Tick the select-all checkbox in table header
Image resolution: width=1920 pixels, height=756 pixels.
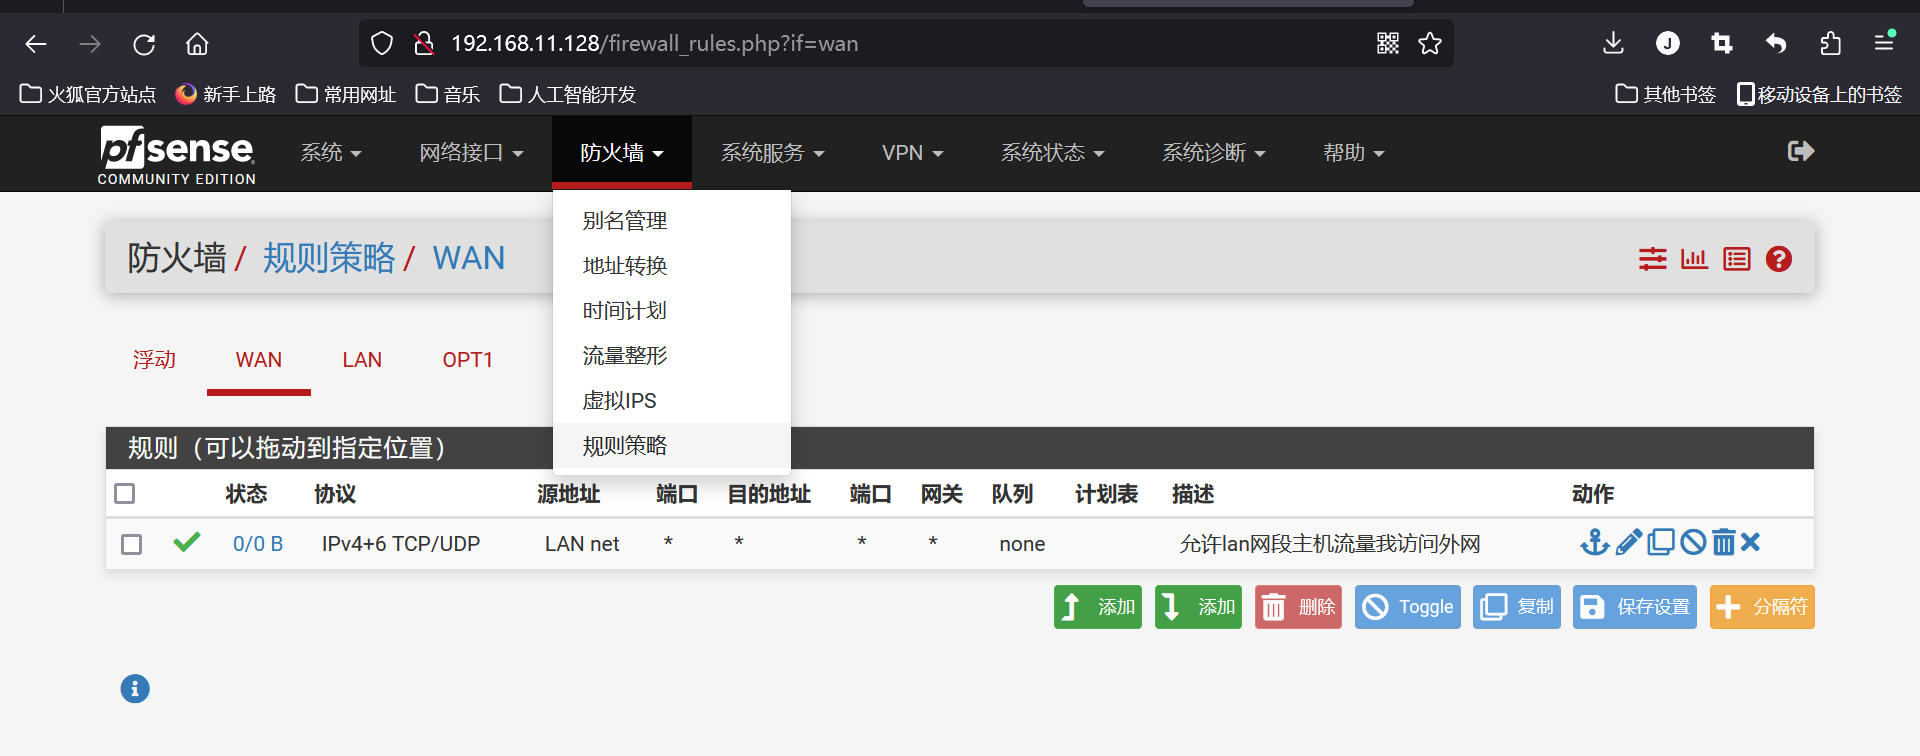click(125, 494)
